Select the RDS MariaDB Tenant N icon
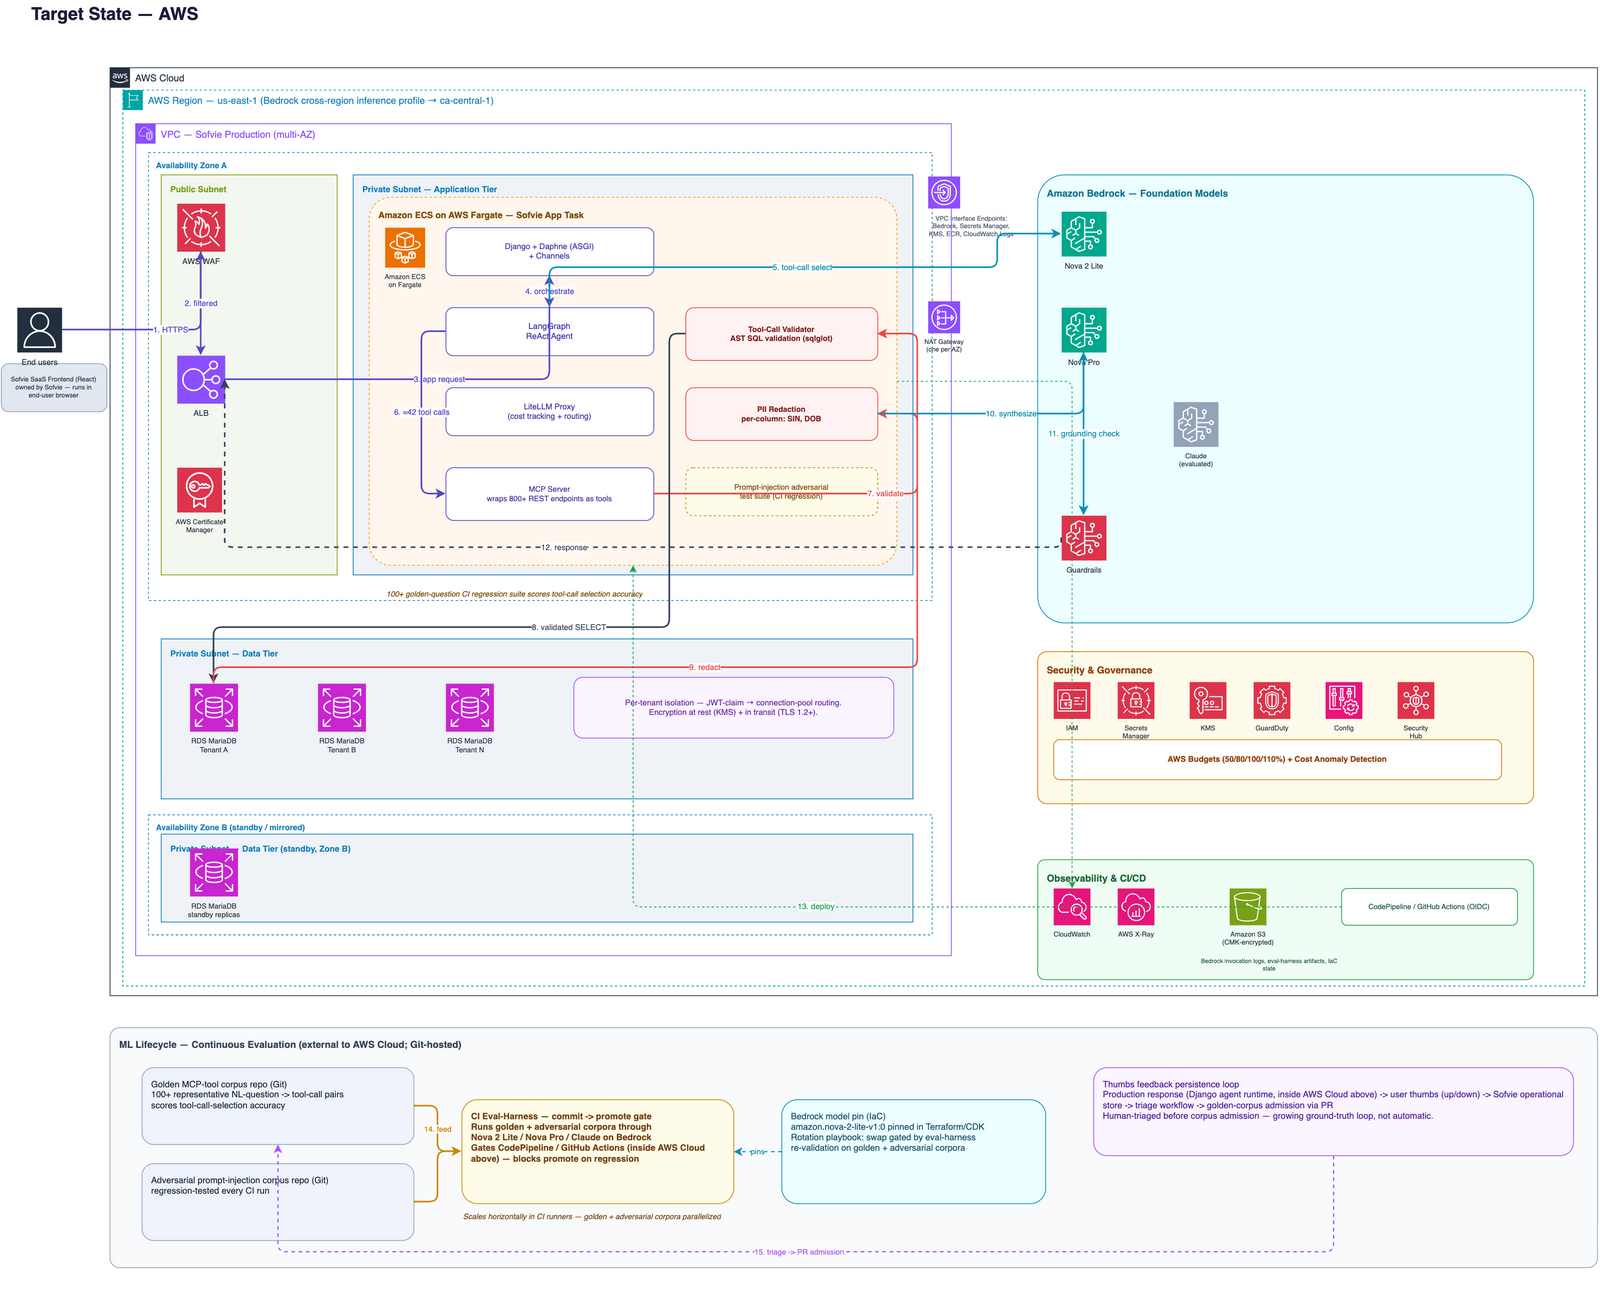Screen dimensions: 1600x1314 point(470,708)
